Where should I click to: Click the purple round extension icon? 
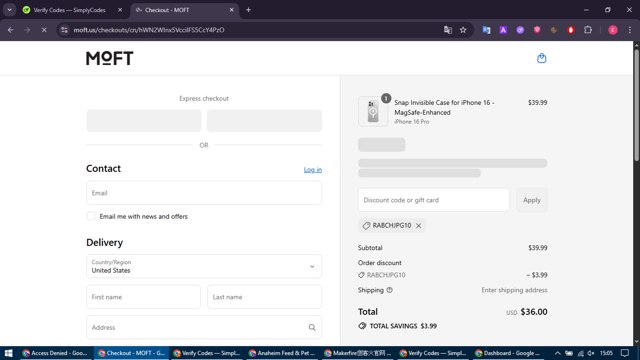(x=520, y=30)
